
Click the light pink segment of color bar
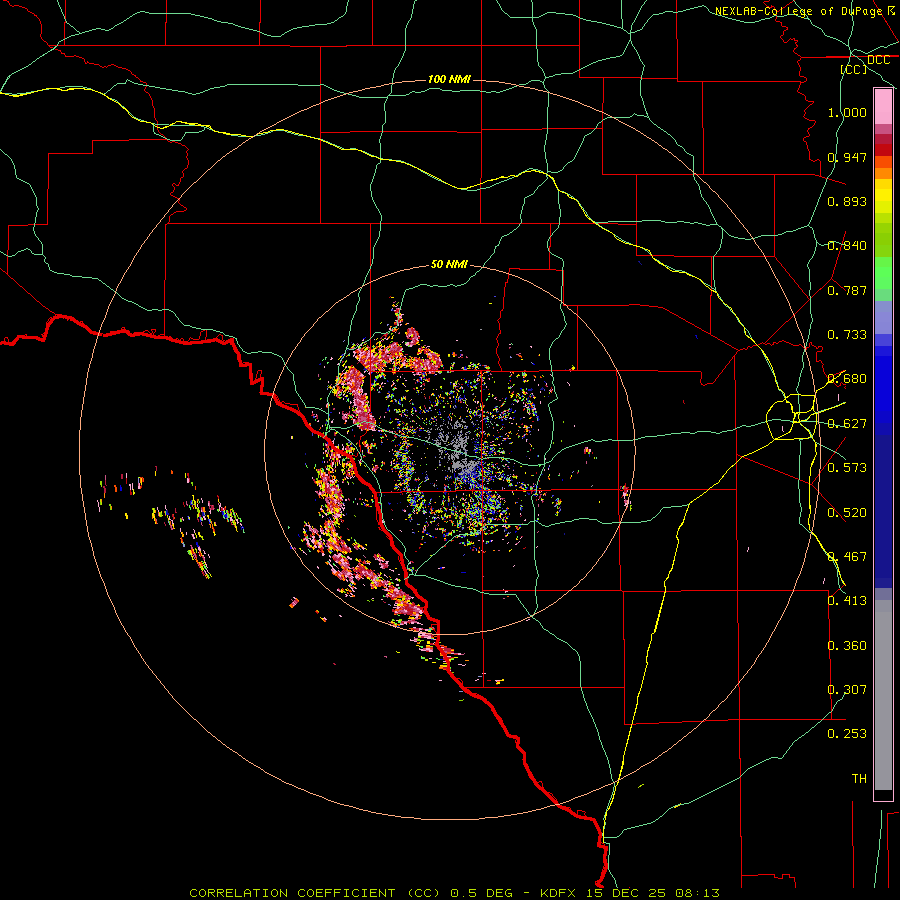click(x=883, y=107)
